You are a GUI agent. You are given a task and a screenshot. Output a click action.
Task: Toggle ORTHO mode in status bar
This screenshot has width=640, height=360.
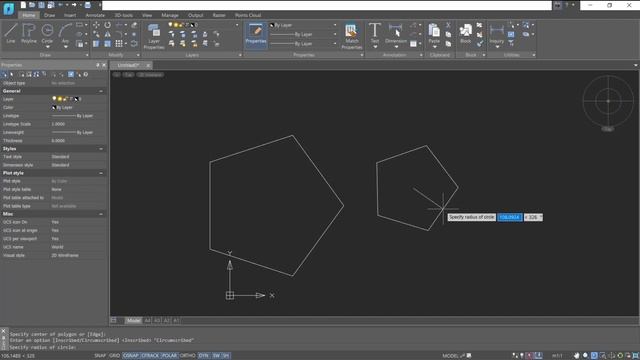point(188,356)
